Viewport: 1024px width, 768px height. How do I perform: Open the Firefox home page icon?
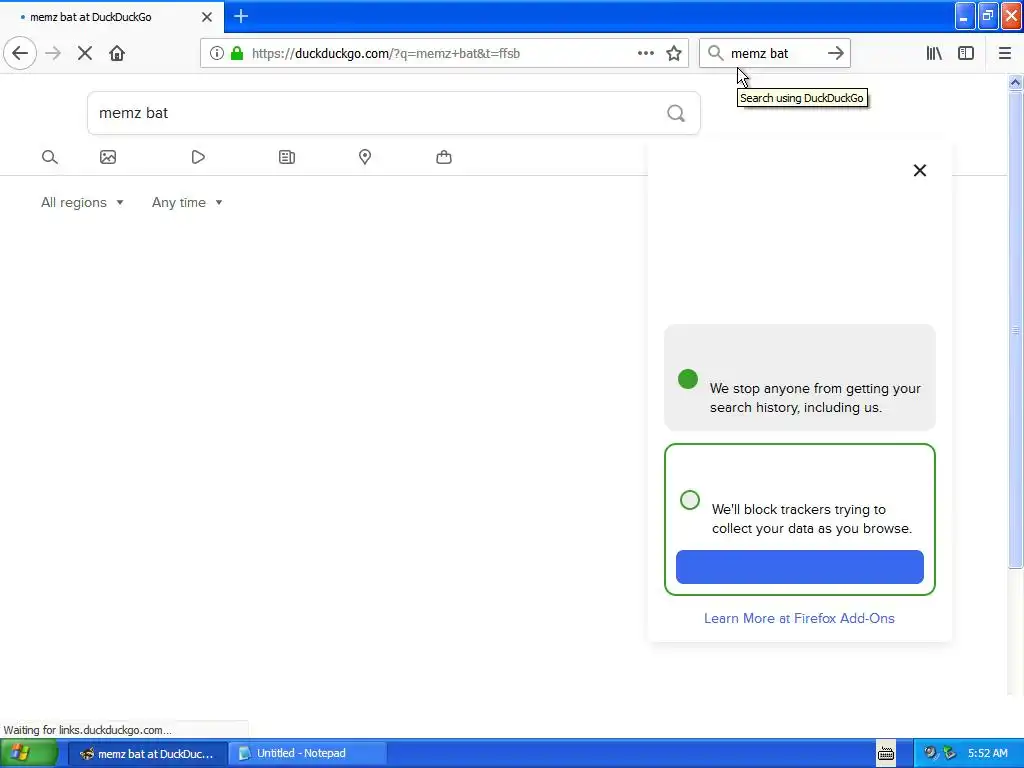tap(117, 53)
